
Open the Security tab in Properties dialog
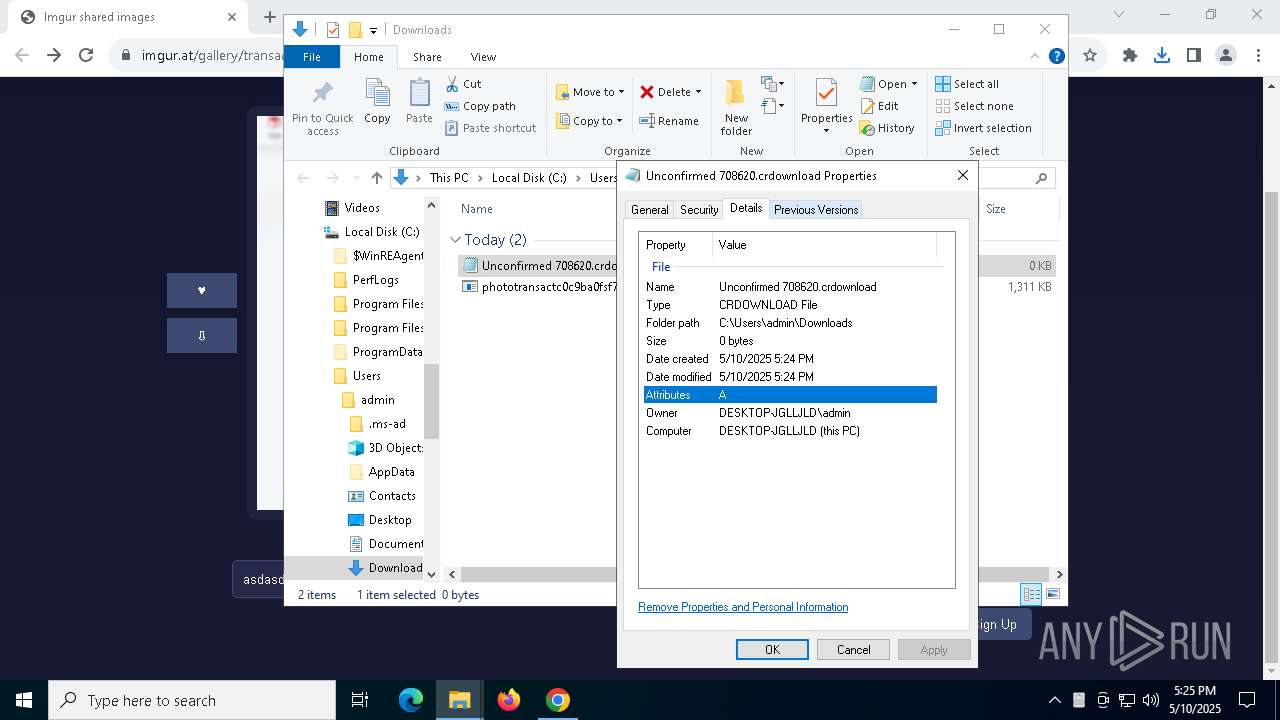(699, 210)
